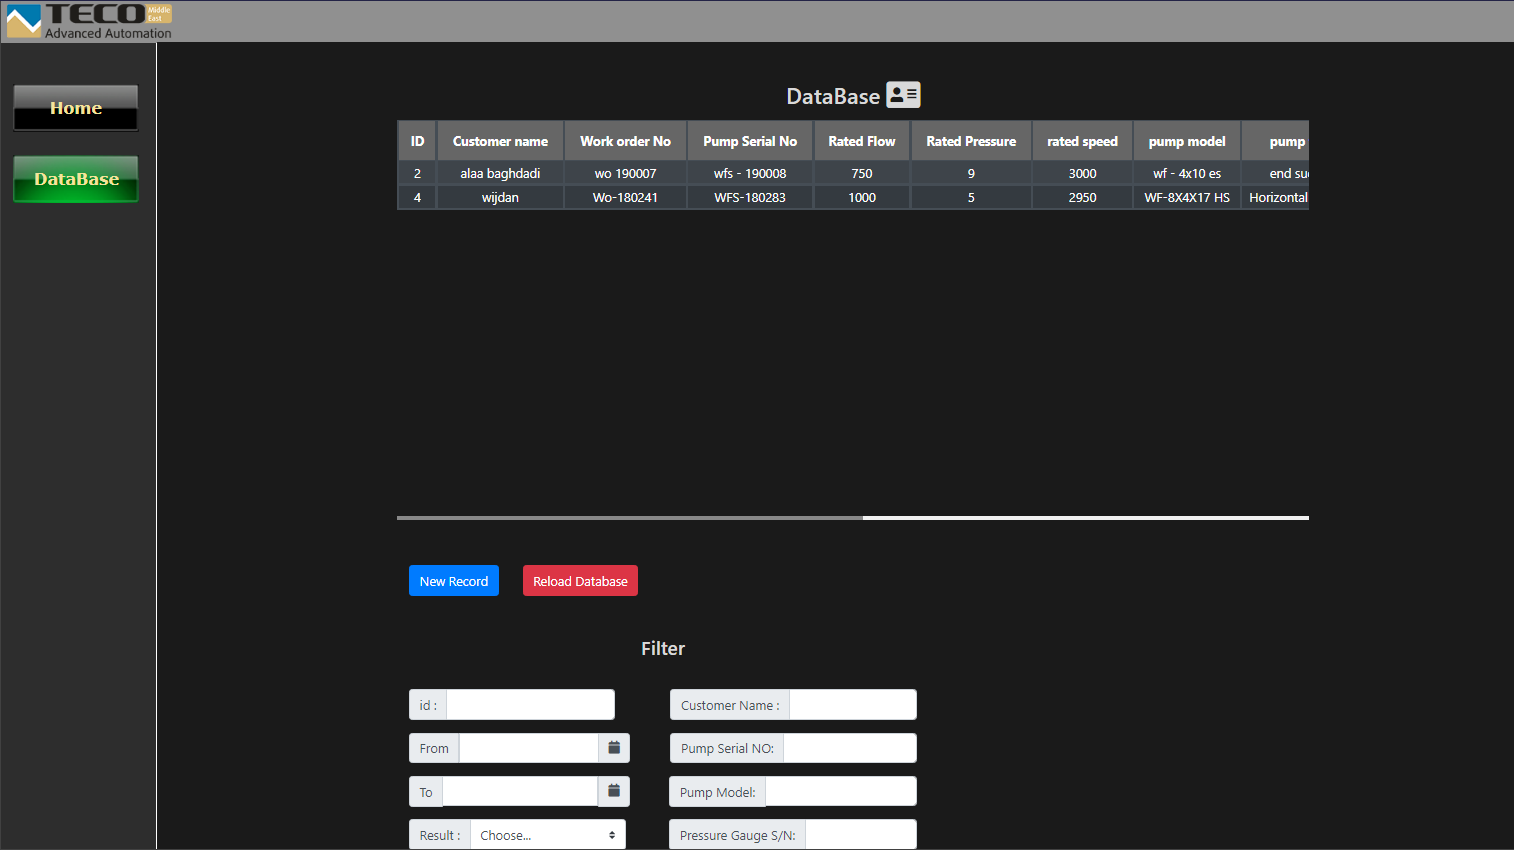This screenshot has width=1514, height=850.
Task: Click the address card icon beside DataBase title
Action: (903, 95)
